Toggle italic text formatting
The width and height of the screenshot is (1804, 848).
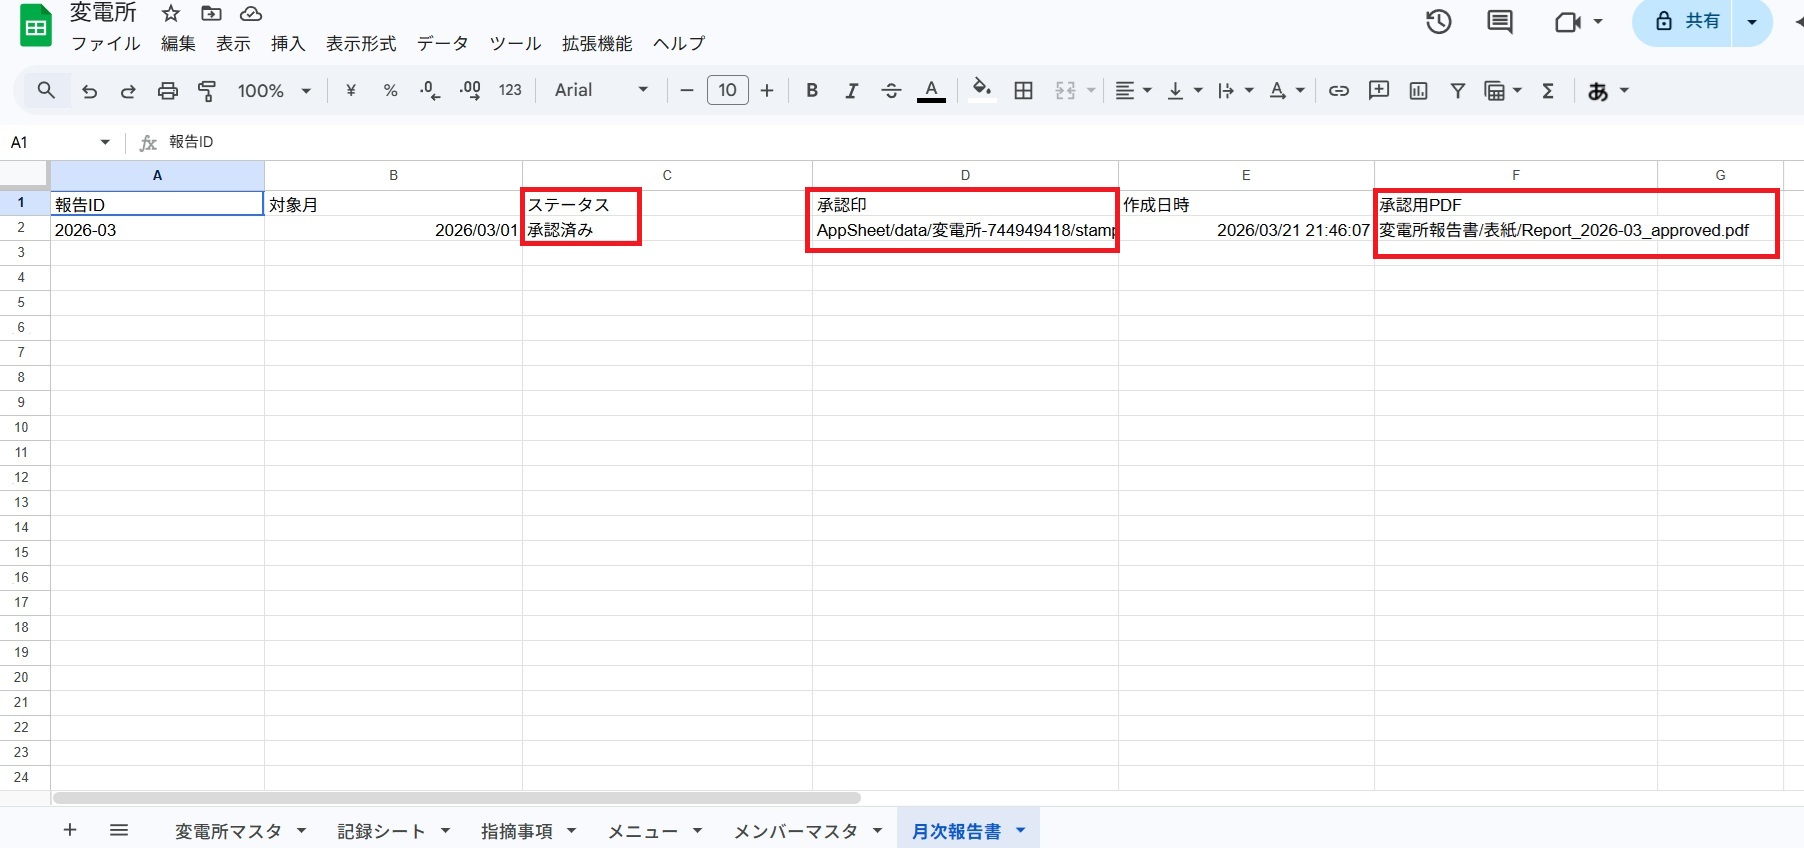[851, 91]
